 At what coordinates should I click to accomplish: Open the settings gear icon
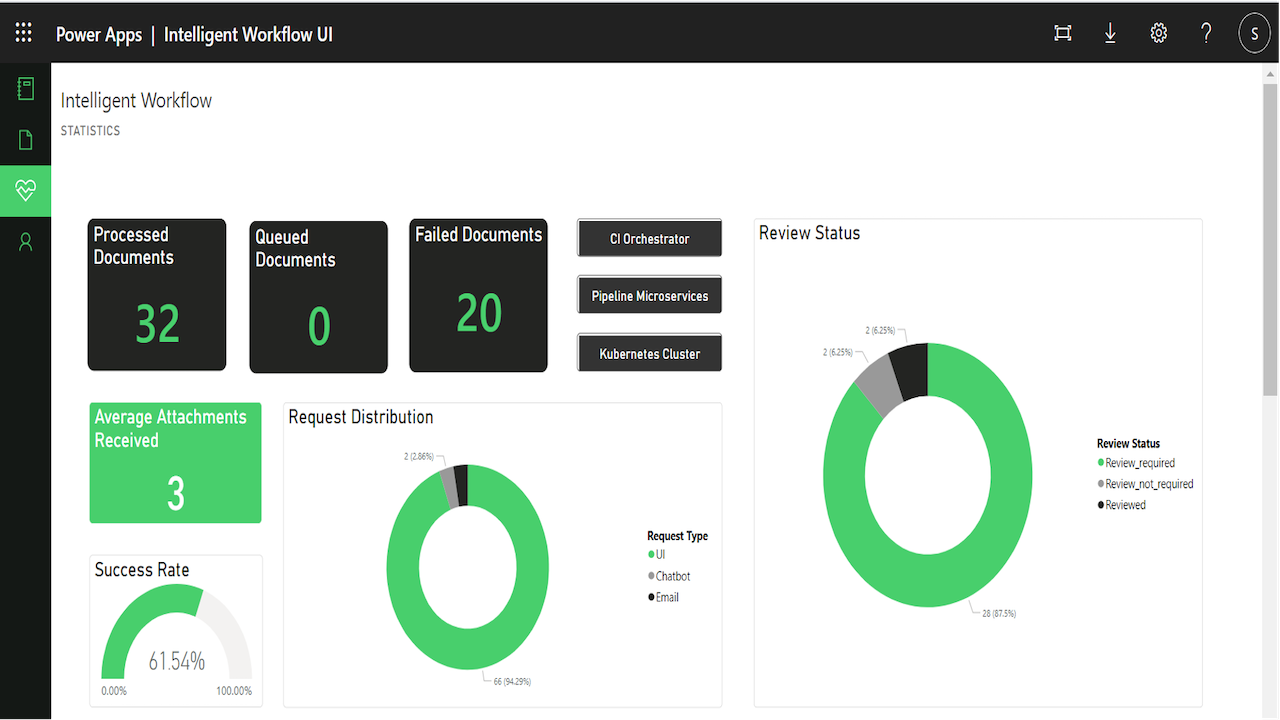1159,33
